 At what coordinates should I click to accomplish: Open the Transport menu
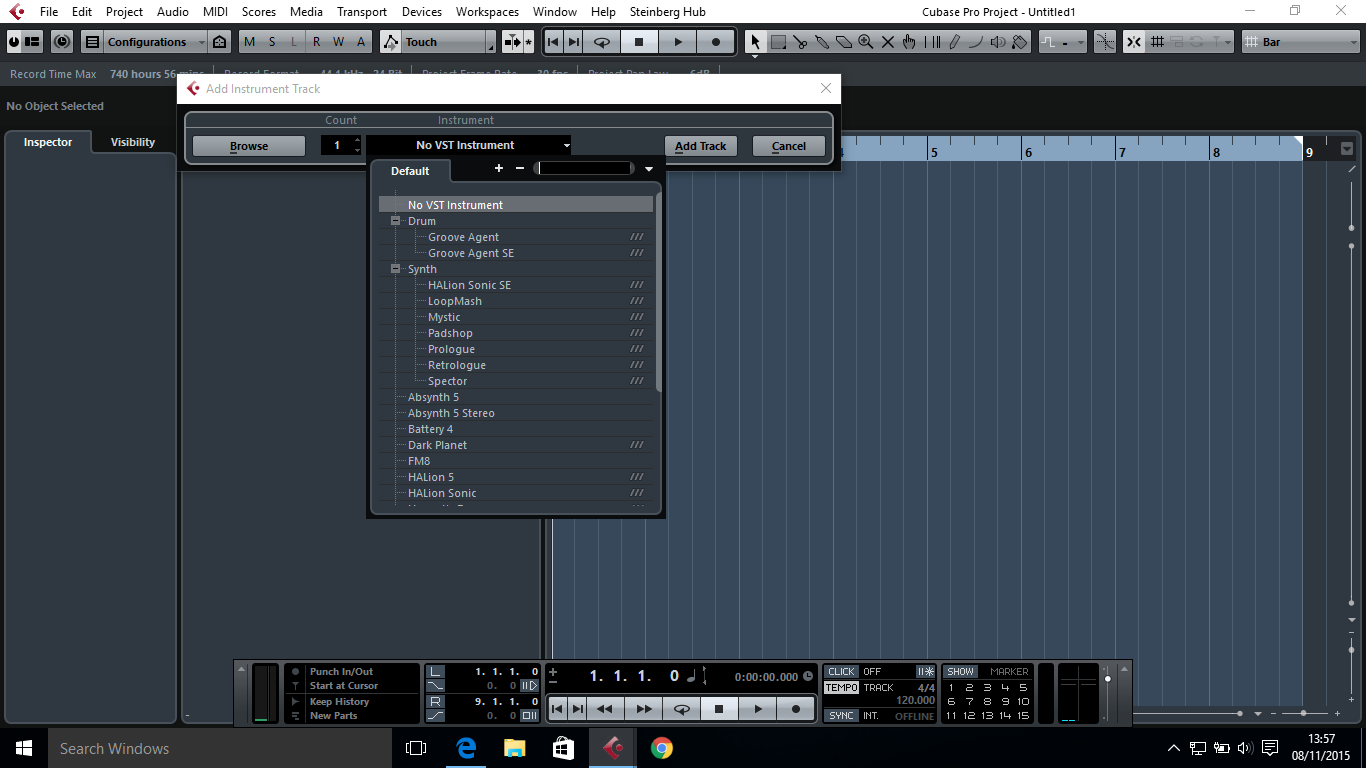[362, 12]
